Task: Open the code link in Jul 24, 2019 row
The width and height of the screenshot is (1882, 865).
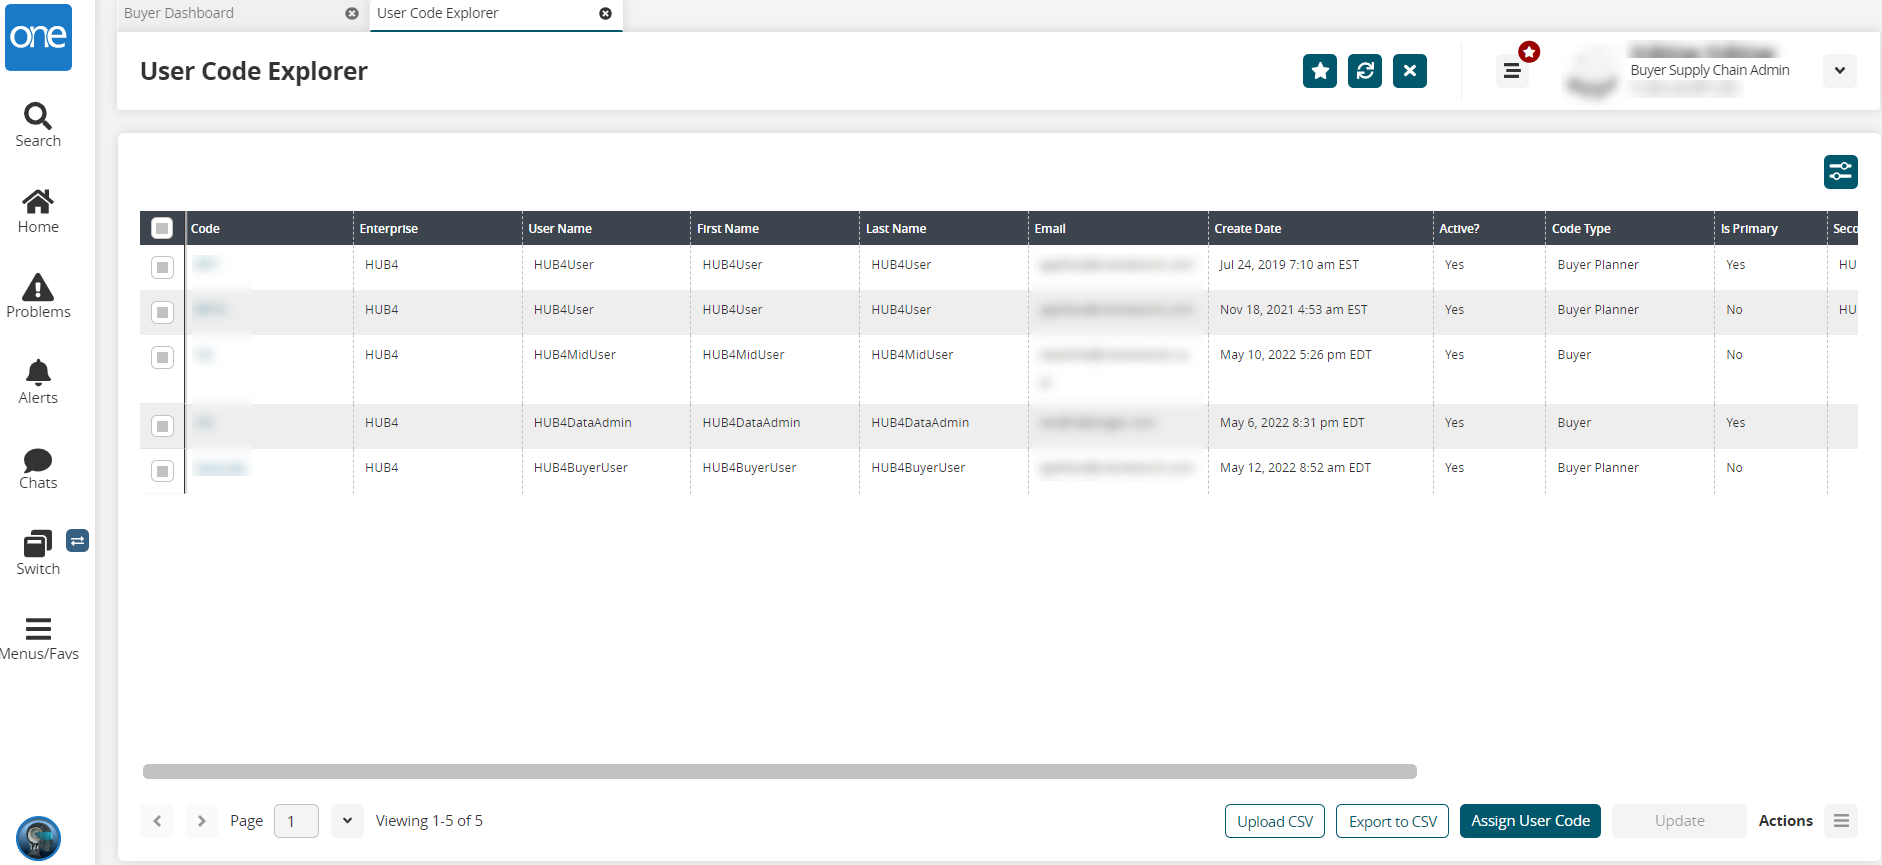Action: click(x=206, y=264)
